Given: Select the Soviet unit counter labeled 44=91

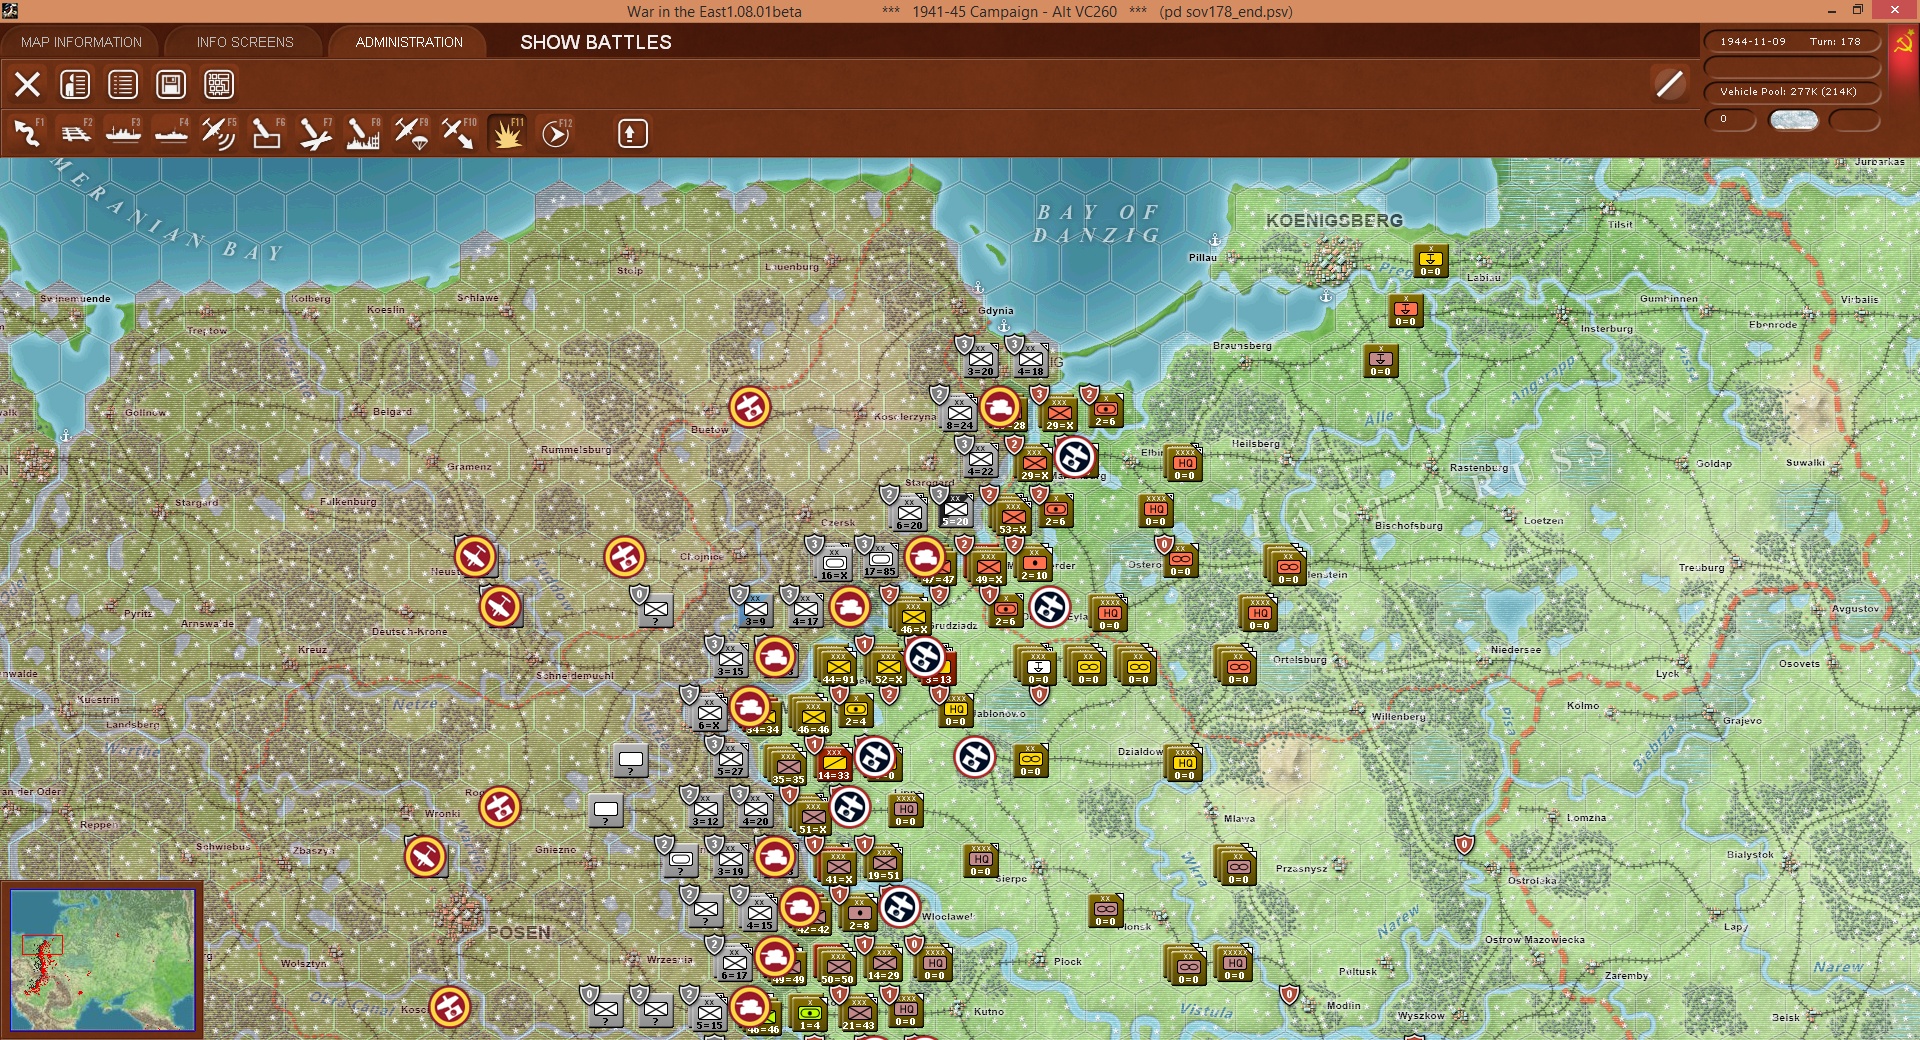Looking at the screenshot, I should pyautogui.click(x=838, y=667).
